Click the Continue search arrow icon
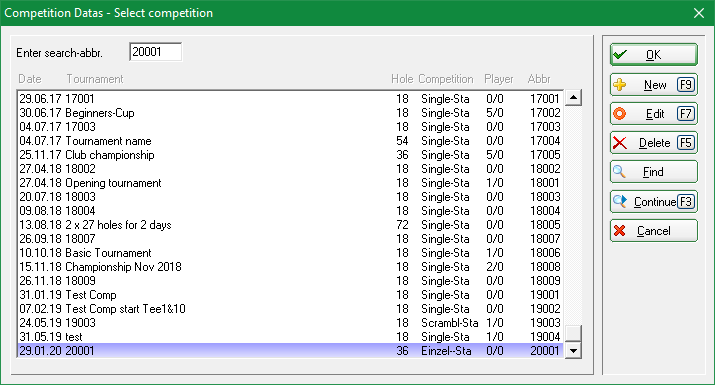 pos(620,201)
